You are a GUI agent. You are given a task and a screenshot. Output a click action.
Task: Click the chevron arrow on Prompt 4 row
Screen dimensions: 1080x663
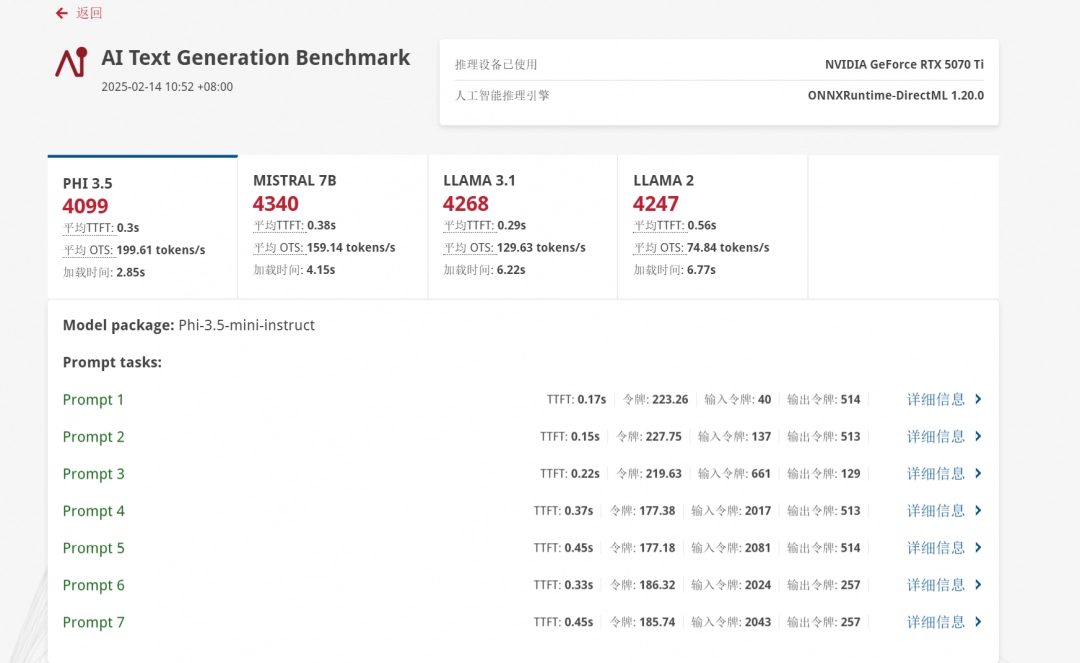coord(978,511)
